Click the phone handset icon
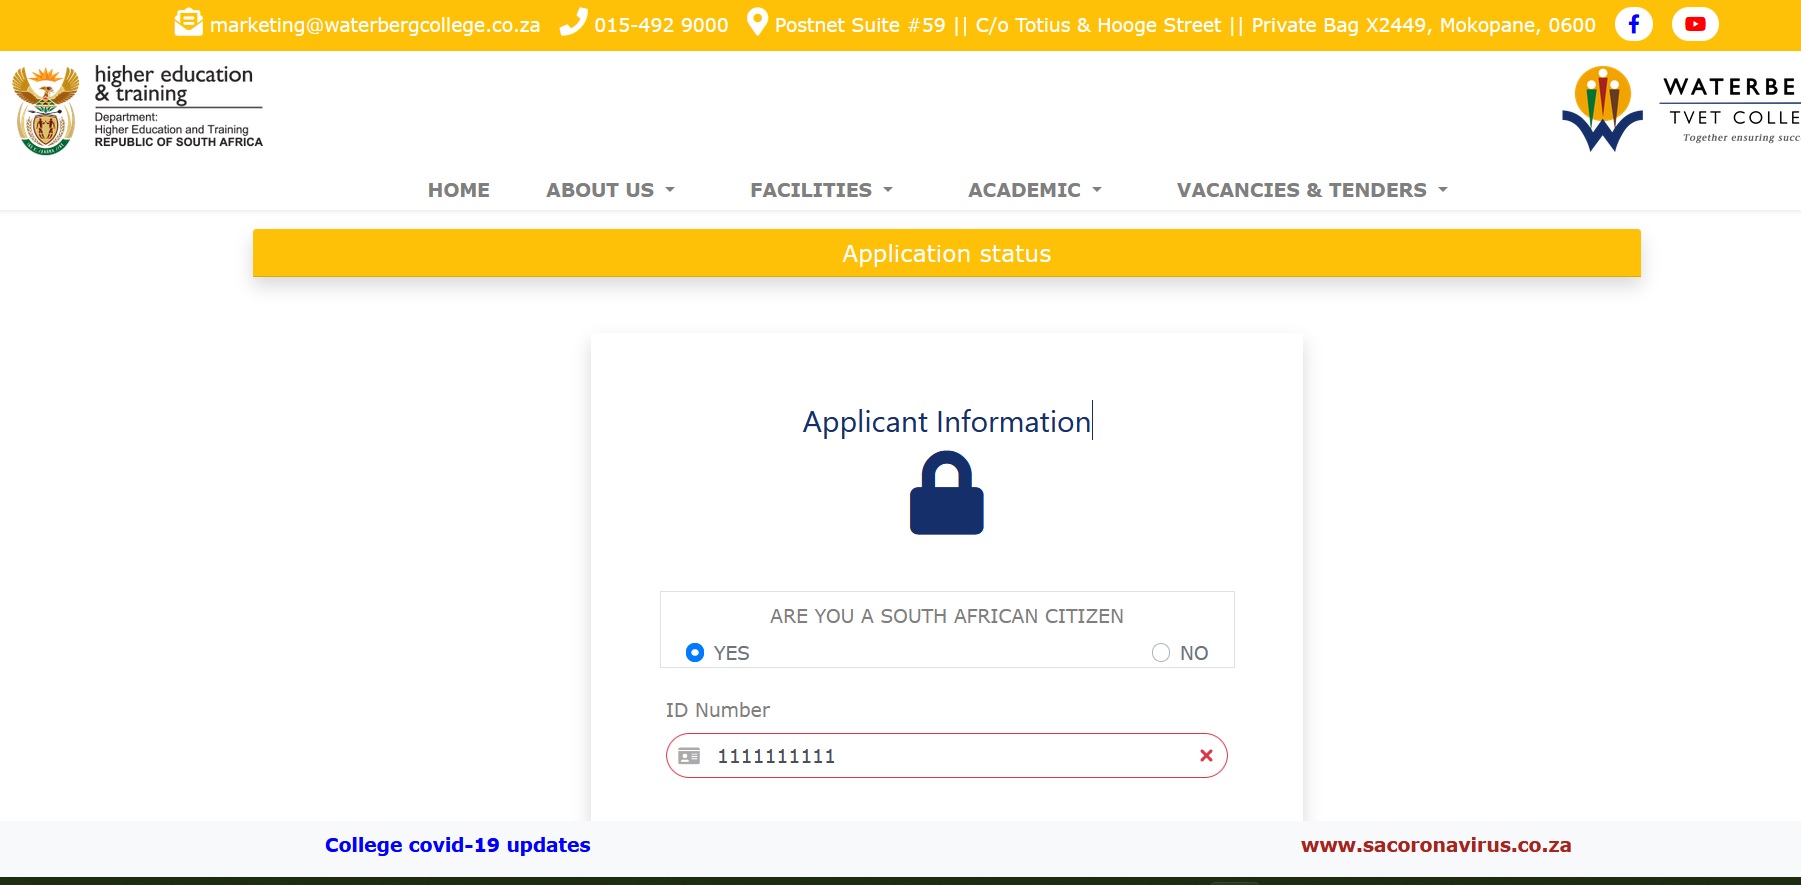This screenshot has height=885, width=1801. tap(573, 23)
